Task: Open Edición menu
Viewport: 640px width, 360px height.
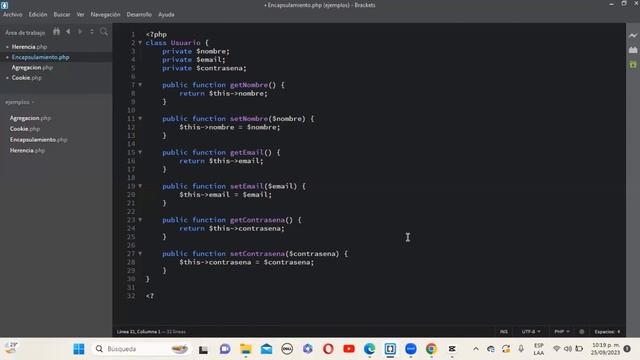Action: point(38,14)
